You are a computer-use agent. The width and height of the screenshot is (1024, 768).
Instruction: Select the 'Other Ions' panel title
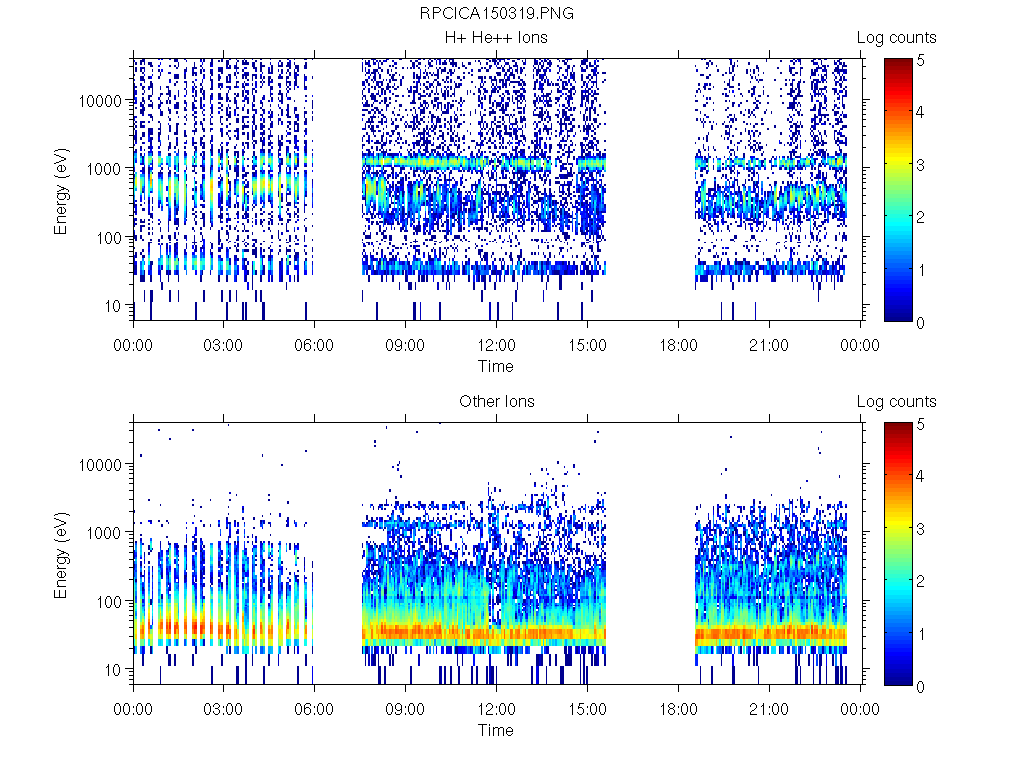click(496, 402)
